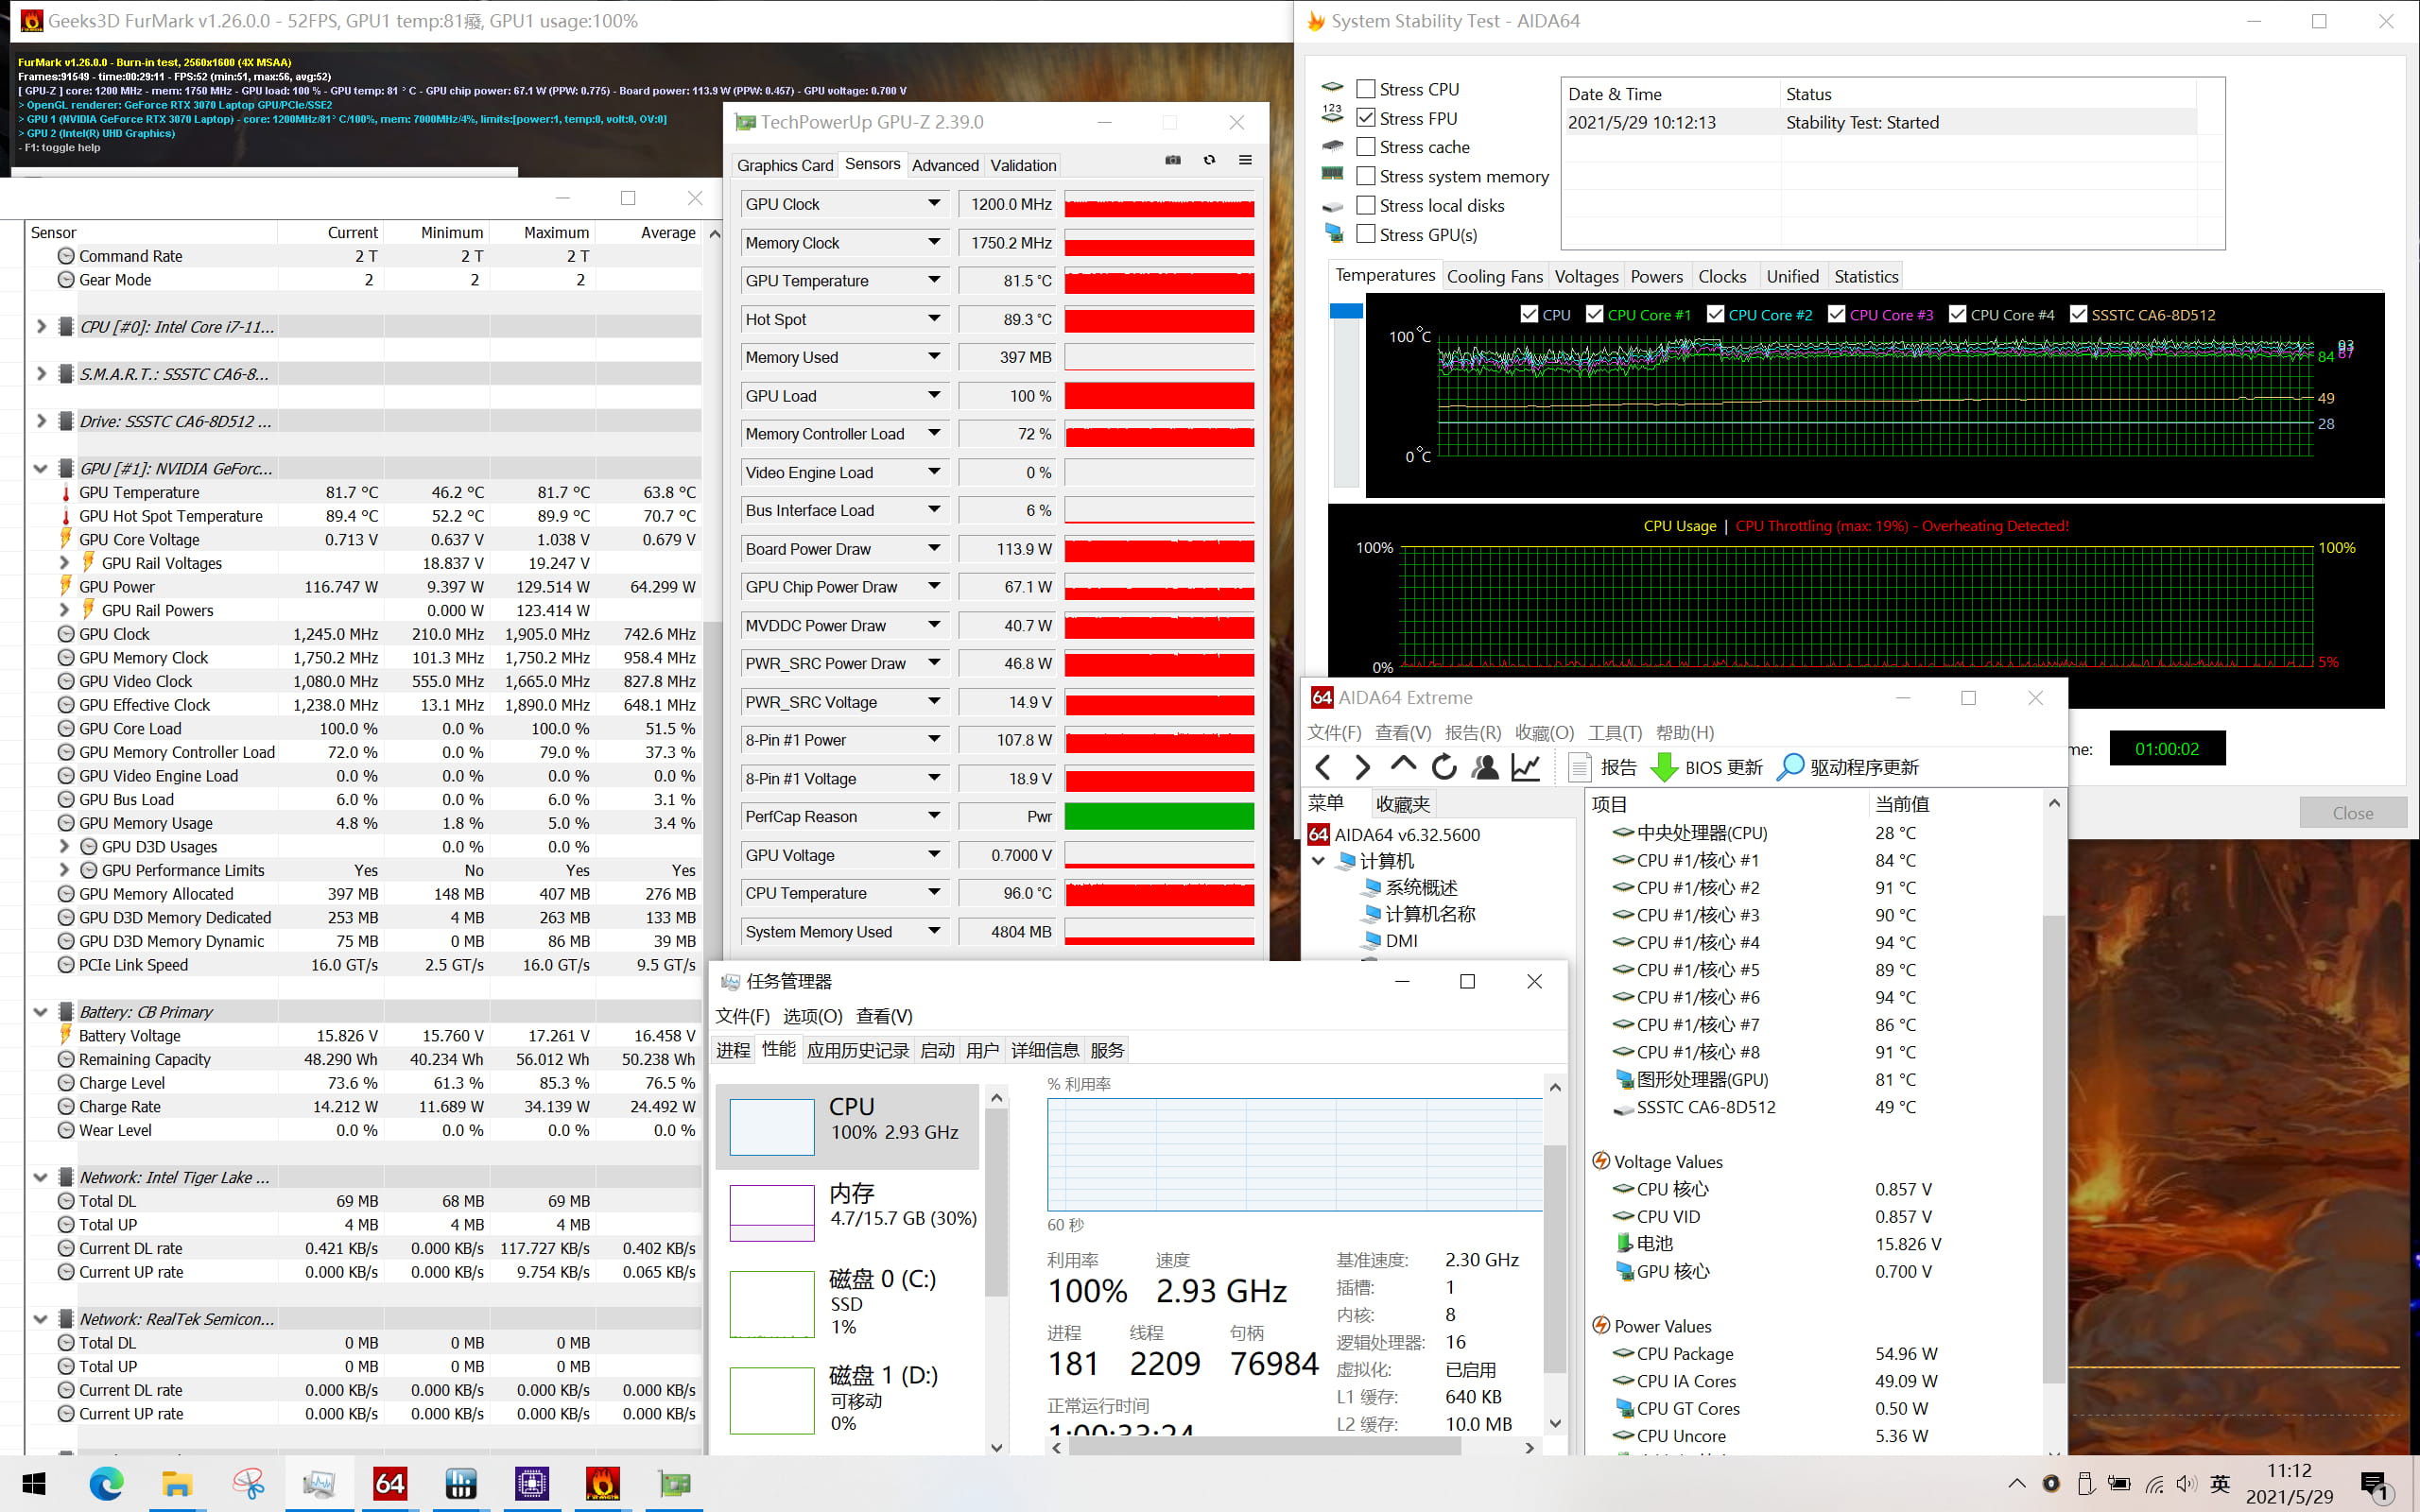This screenshot has width=2420, height=1512.
Task: Uncheck the Stress FPU checkbox
Action: pos(1366,118)
